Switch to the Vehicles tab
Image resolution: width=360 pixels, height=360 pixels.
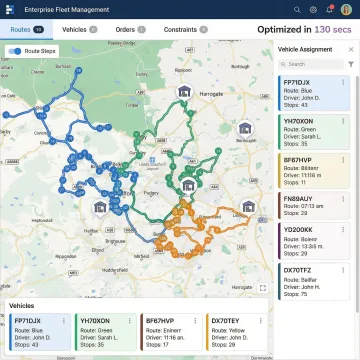[x=79, y=30]
